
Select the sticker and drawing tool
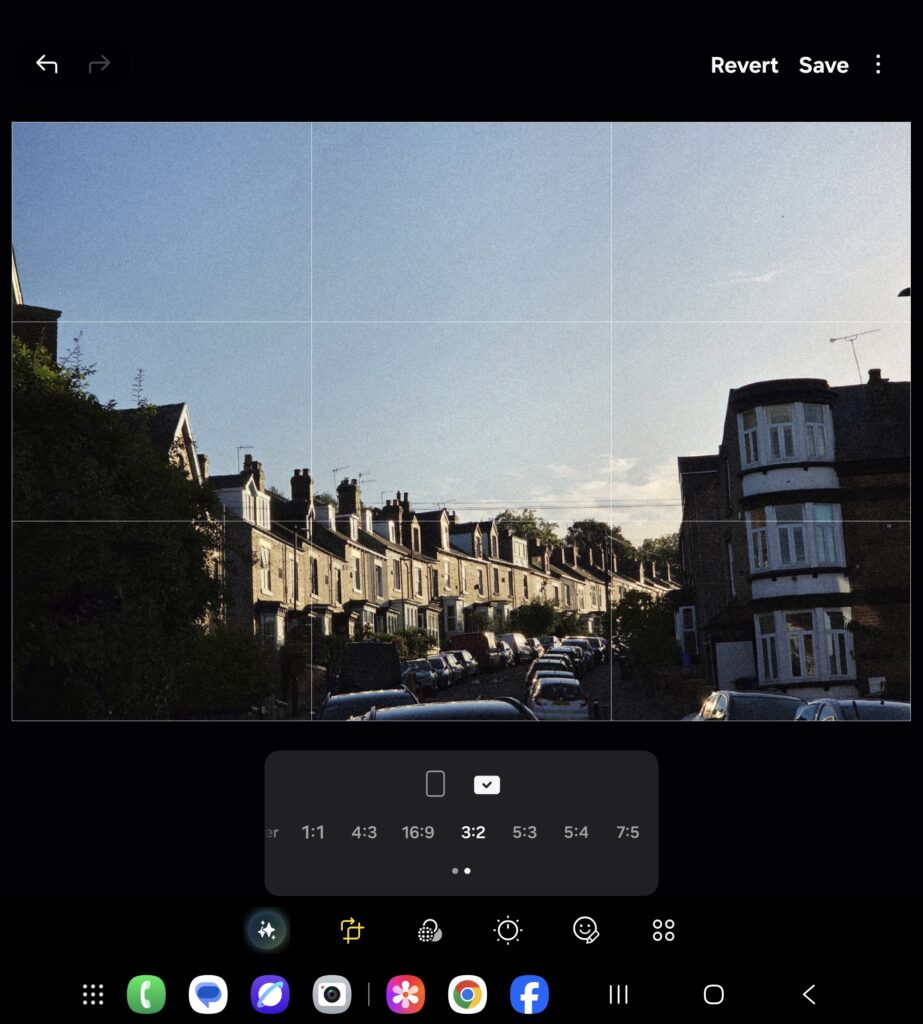pyautogui.click(x=587, y=929)
